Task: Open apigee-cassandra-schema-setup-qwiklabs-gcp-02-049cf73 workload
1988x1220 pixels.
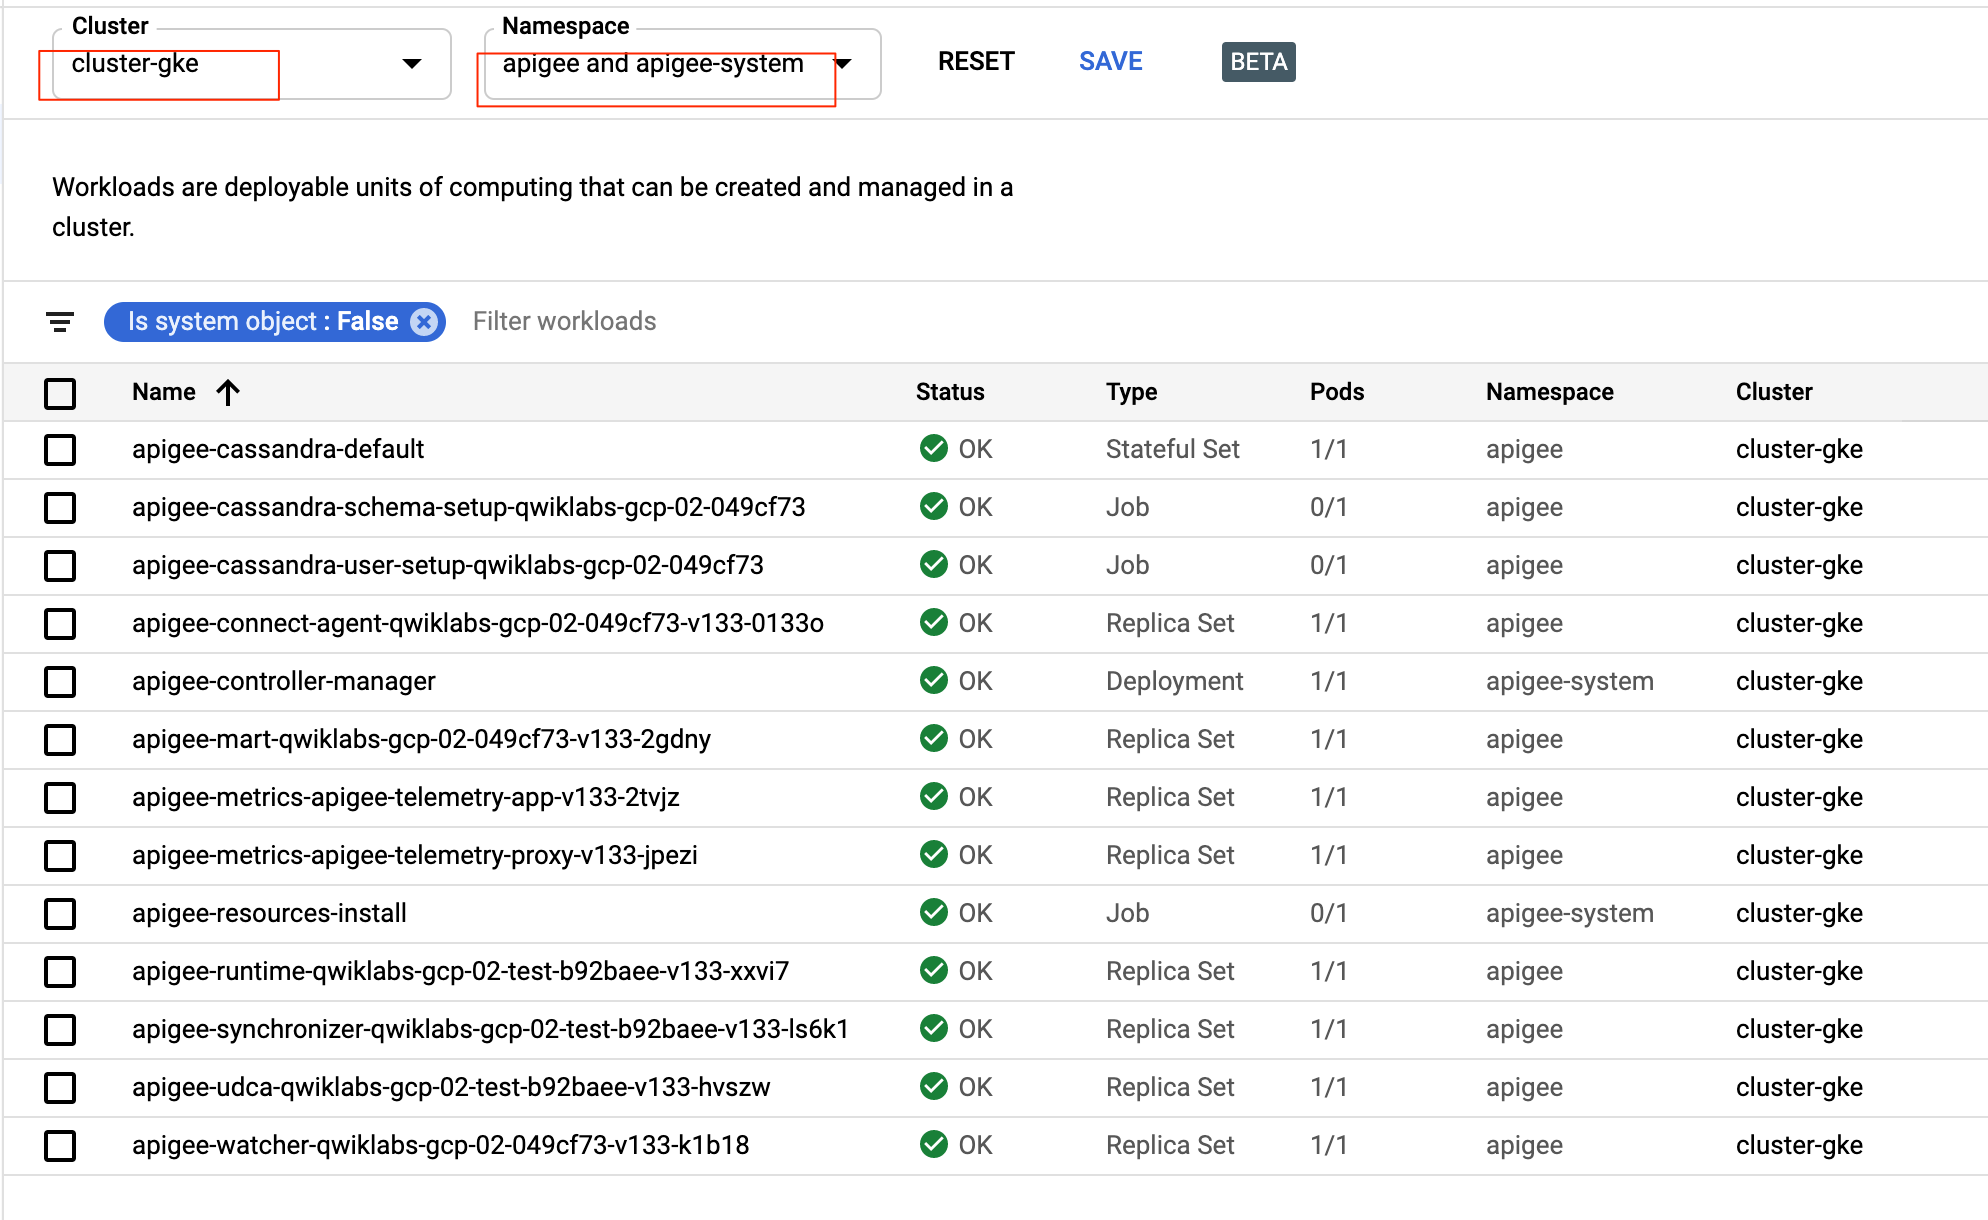Action: point(469,507)
